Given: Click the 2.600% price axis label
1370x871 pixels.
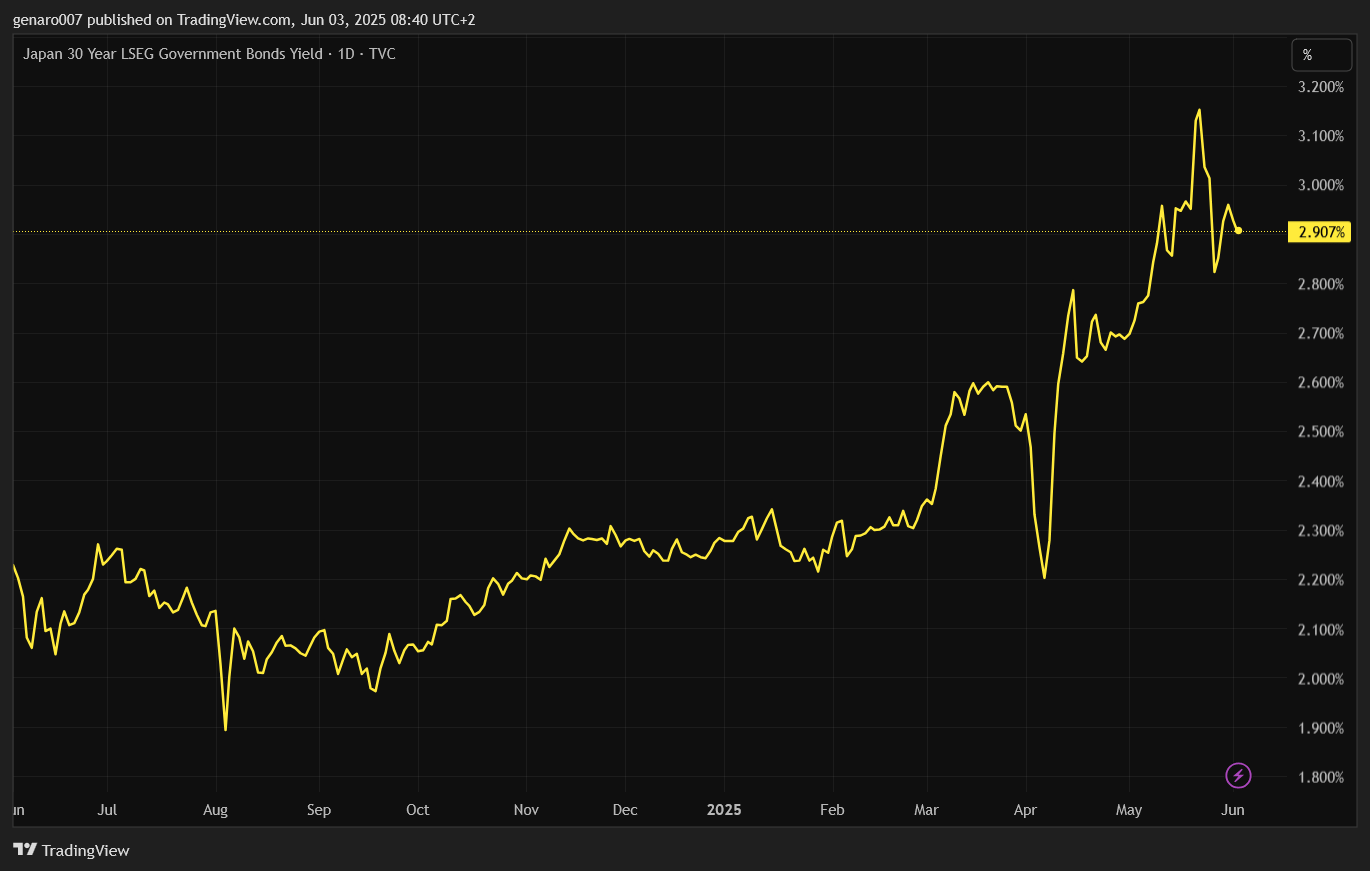Looking at the screenshot, I should [1321, 383].
